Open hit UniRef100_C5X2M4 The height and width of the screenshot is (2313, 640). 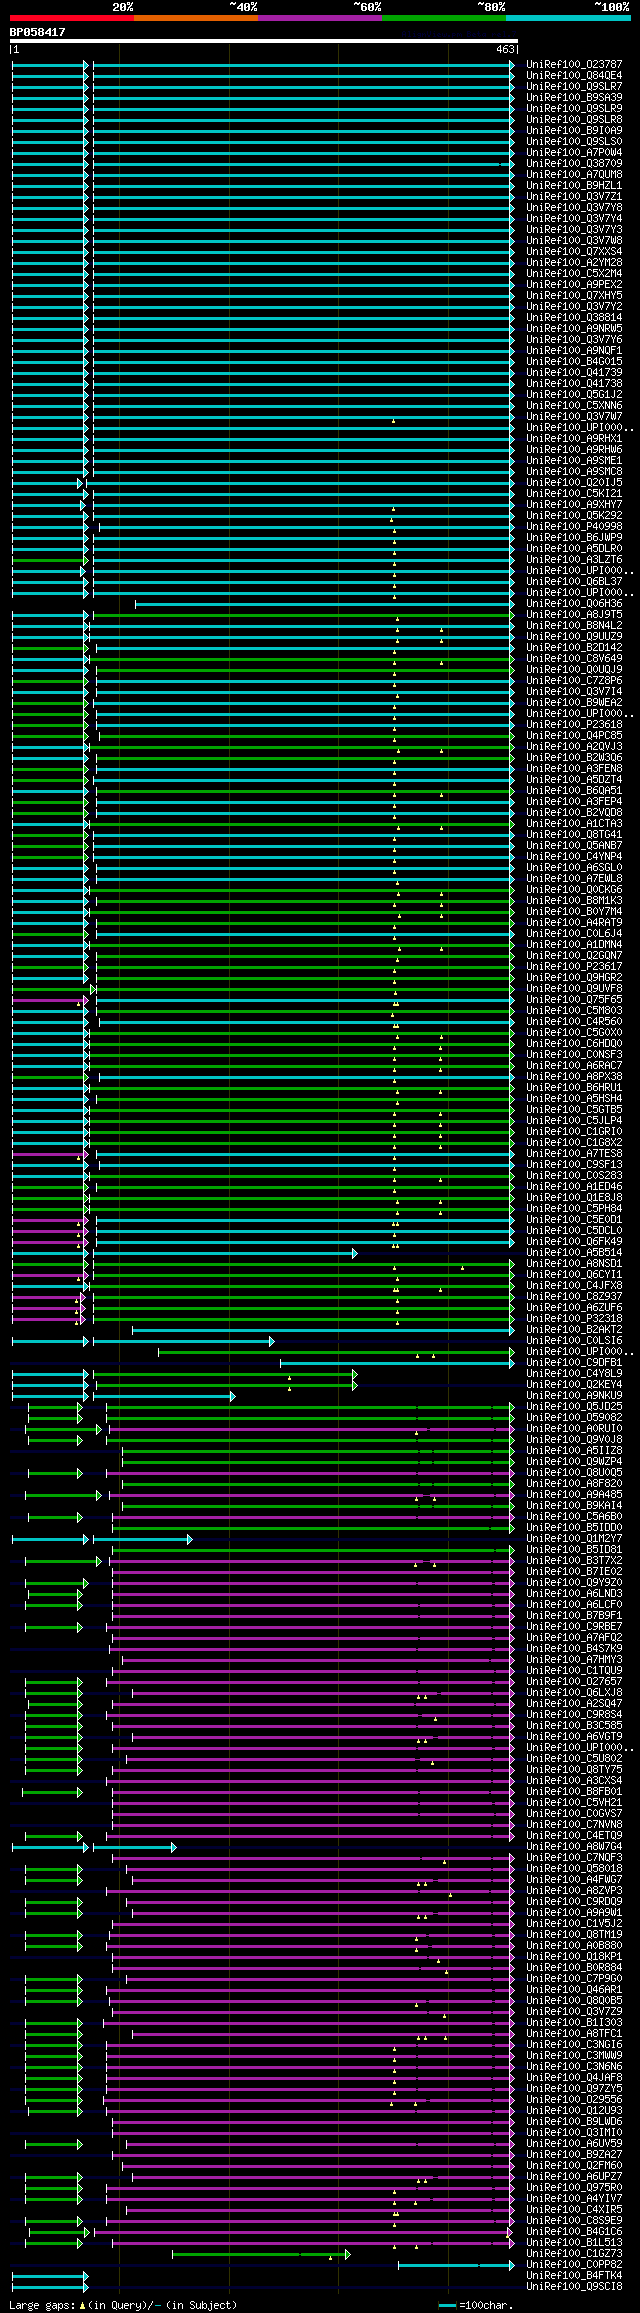(574, 273)
